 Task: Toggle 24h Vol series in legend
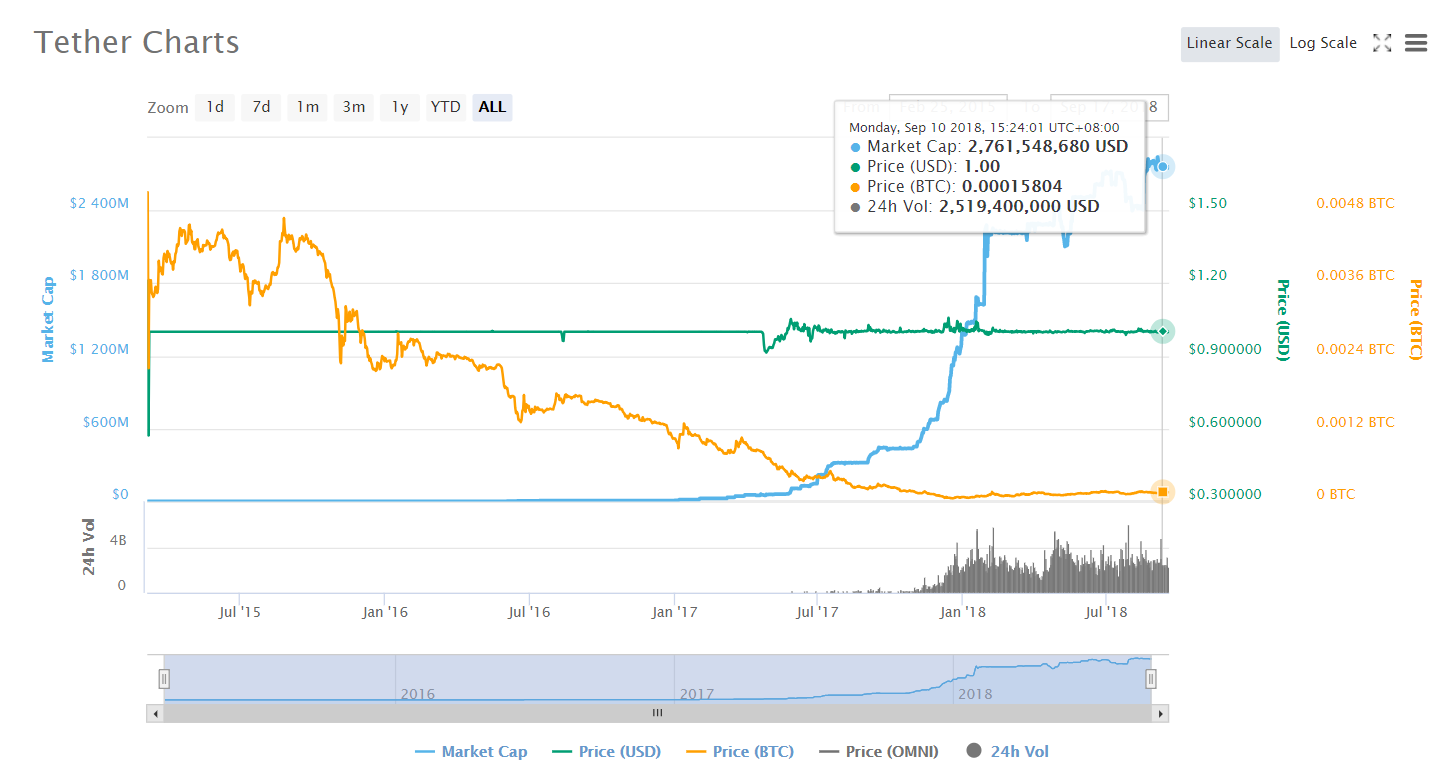(1008, 751)
